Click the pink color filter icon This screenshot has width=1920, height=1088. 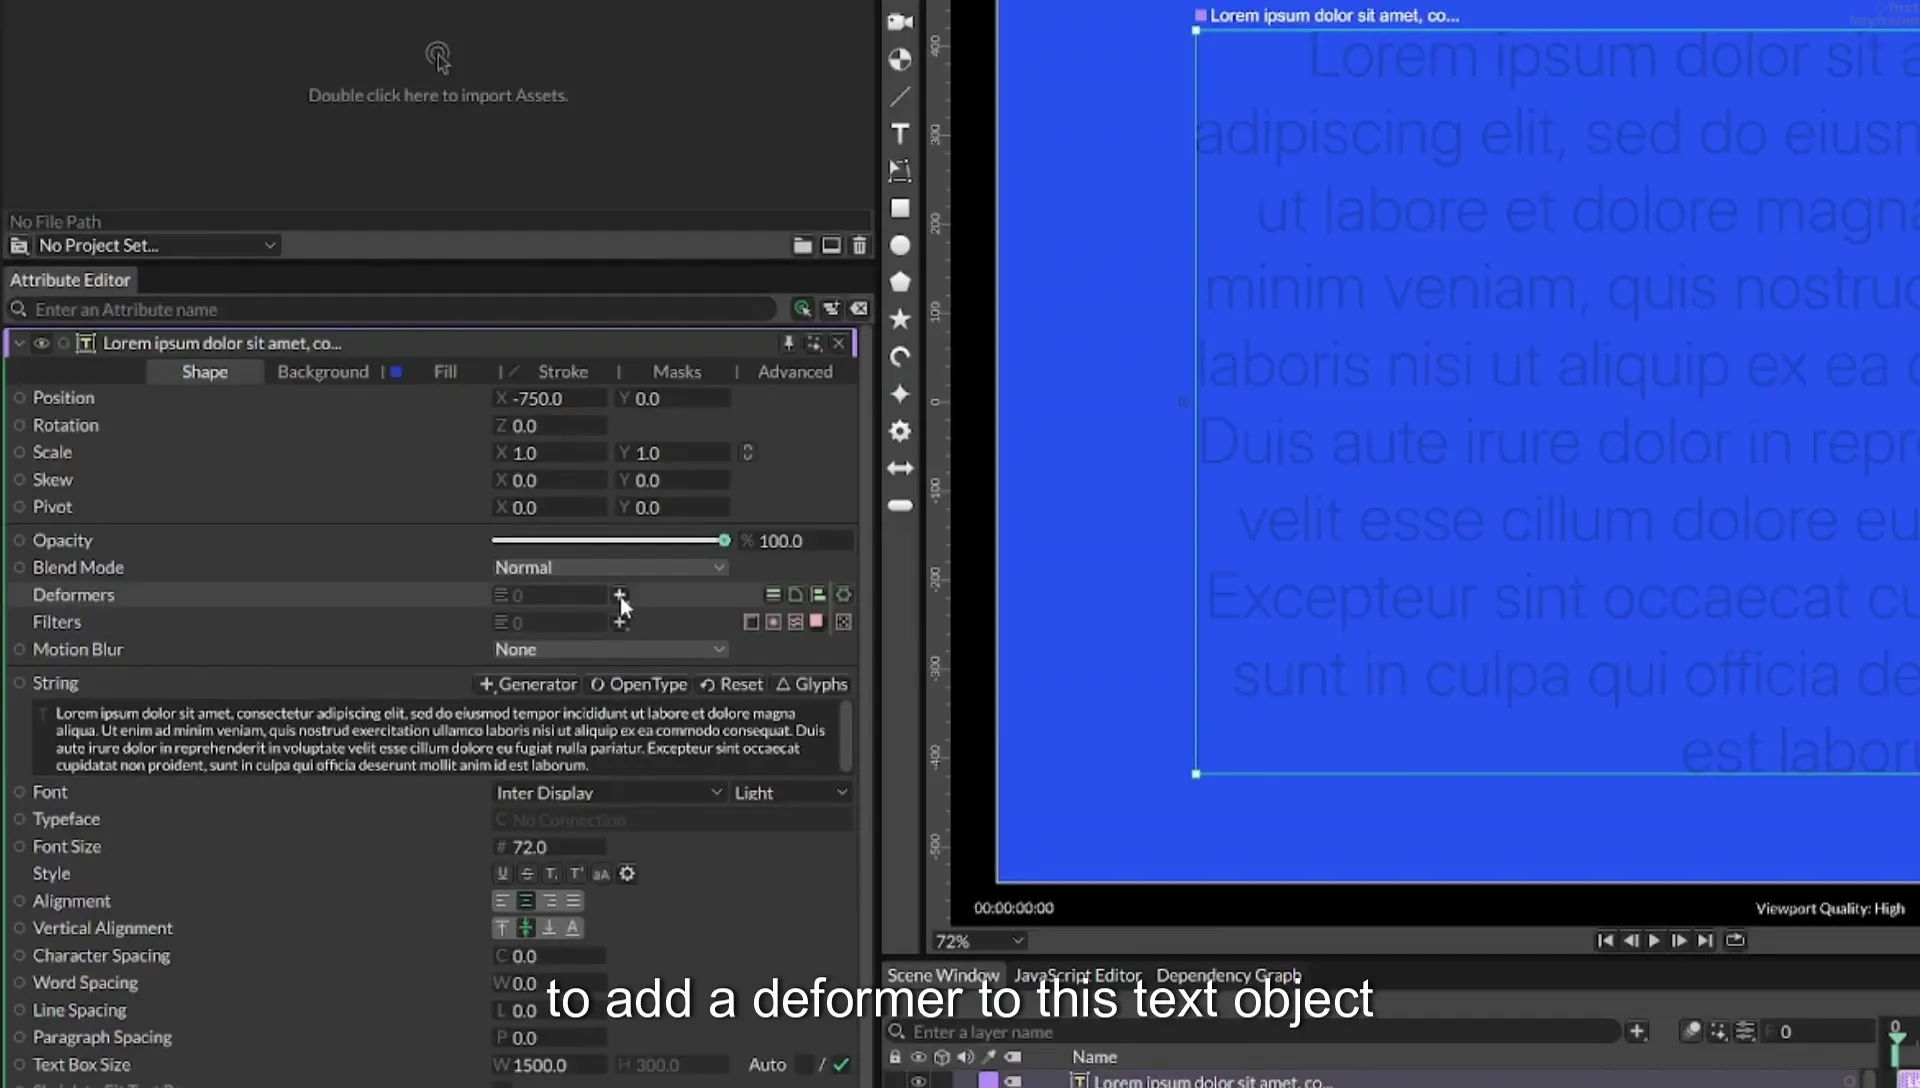click(x=816, y=622)
